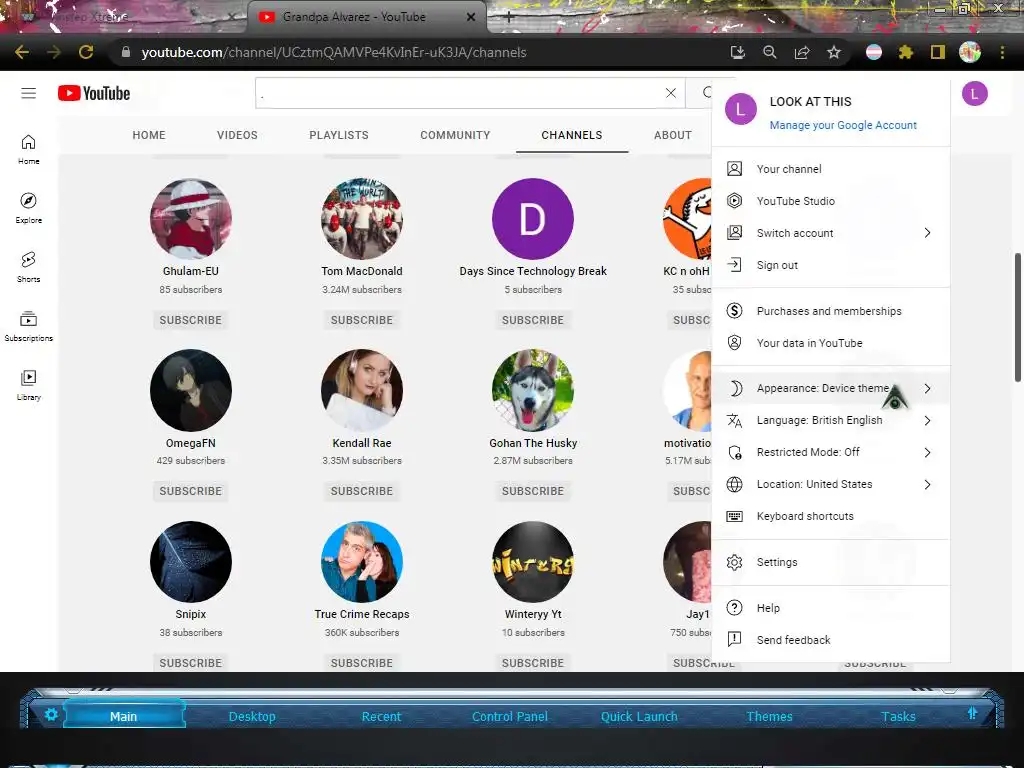Open Chrome profile avatar
This screenshot has width=1024, height=768.
click(970, 52)
